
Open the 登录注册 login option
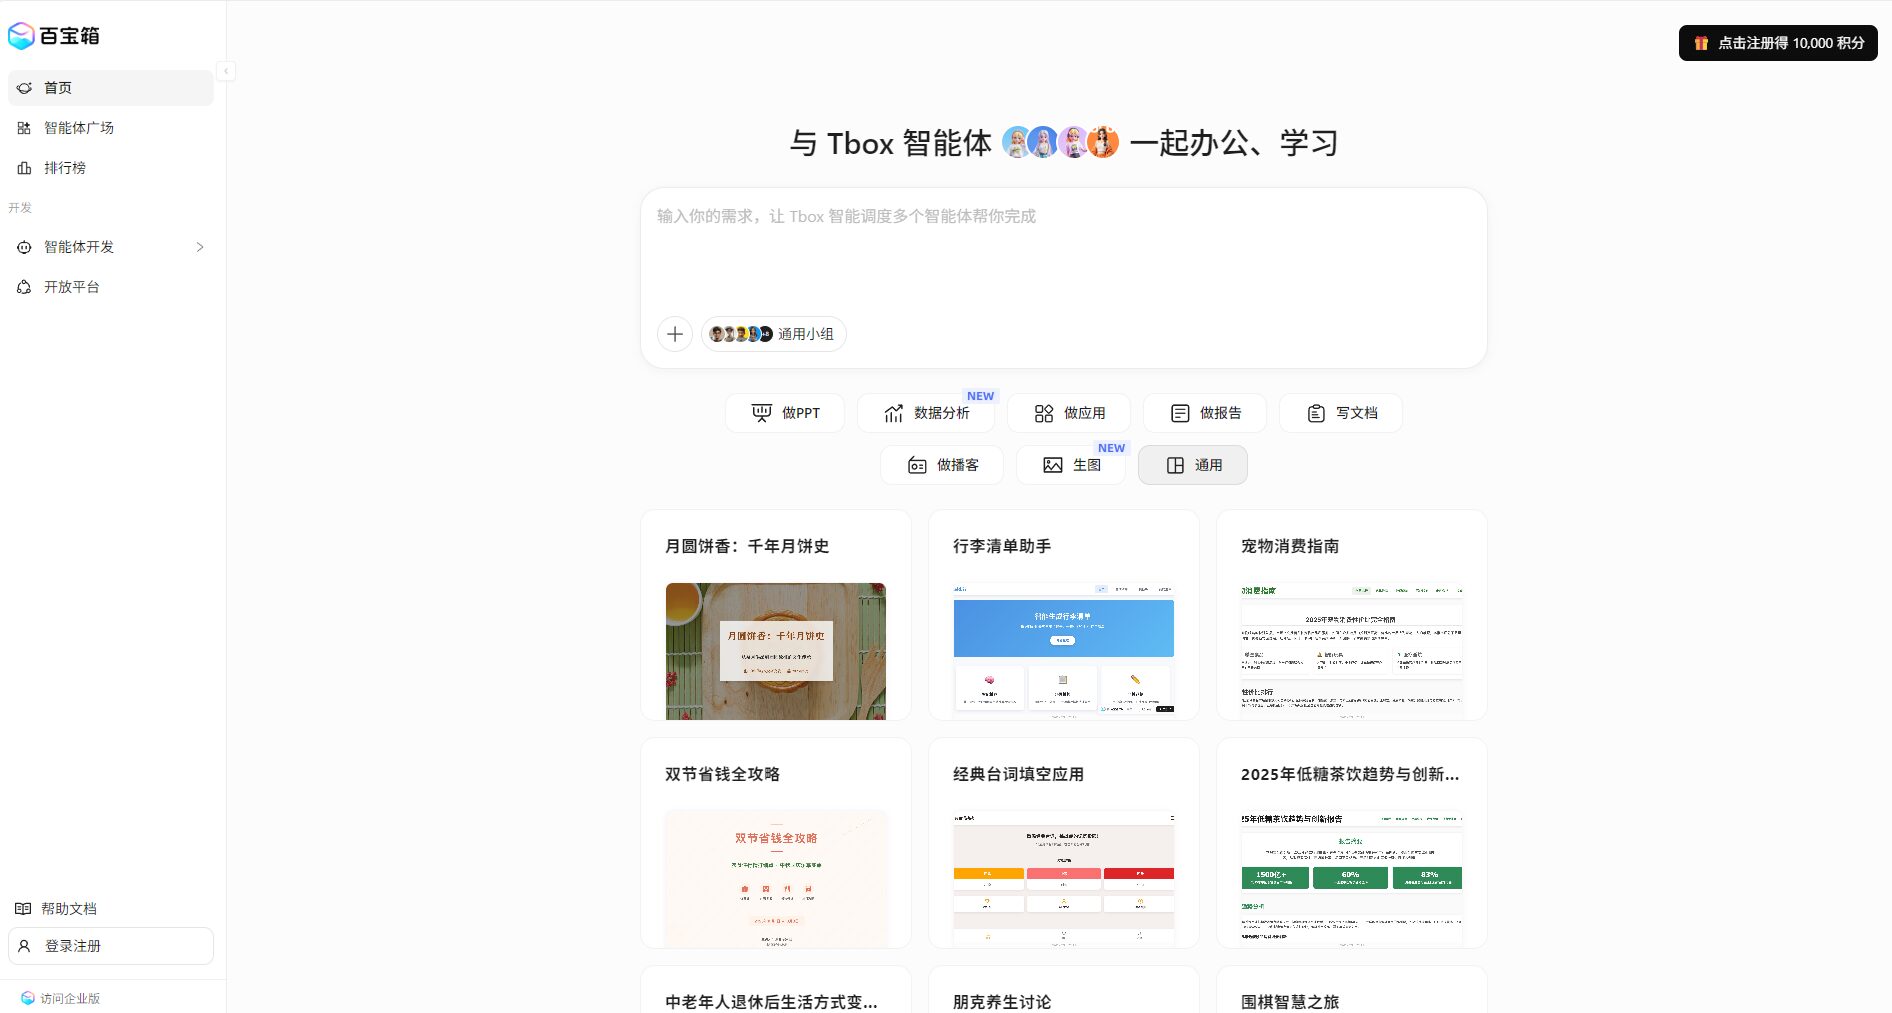pos(110,945)
